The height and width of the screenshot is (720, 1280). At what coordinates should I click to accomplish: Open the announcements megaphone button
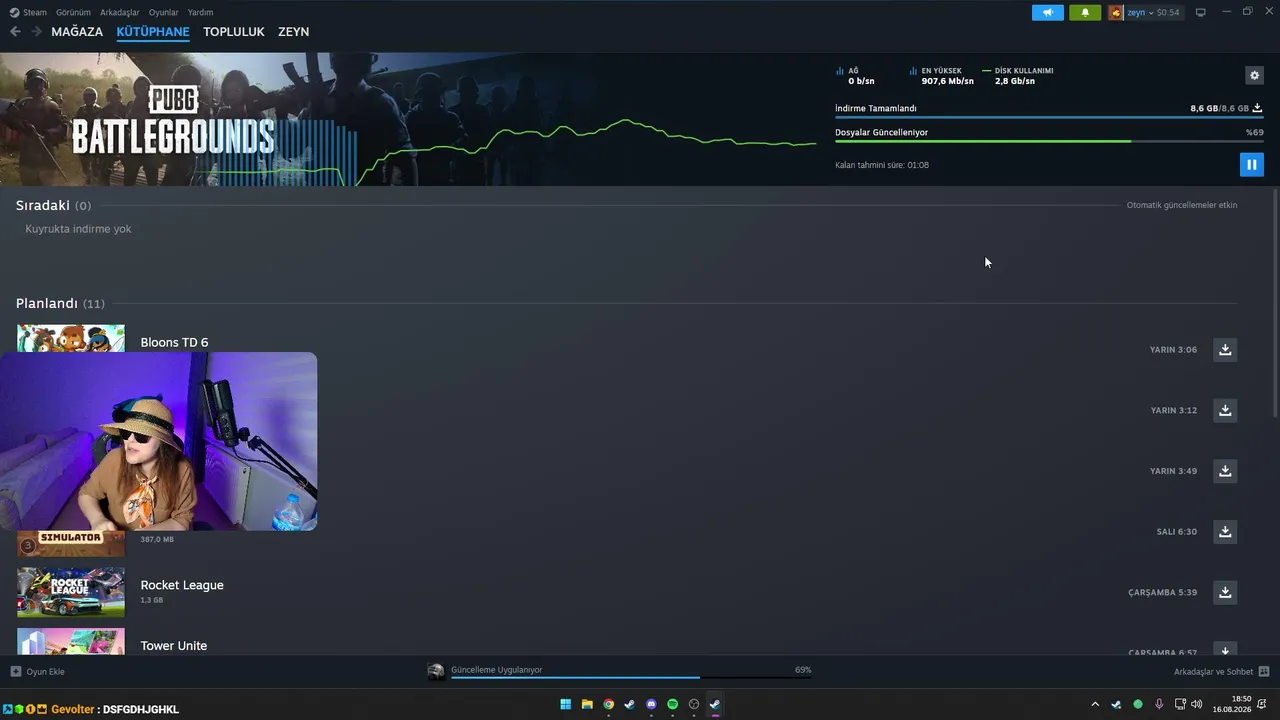pos(1048,13)
